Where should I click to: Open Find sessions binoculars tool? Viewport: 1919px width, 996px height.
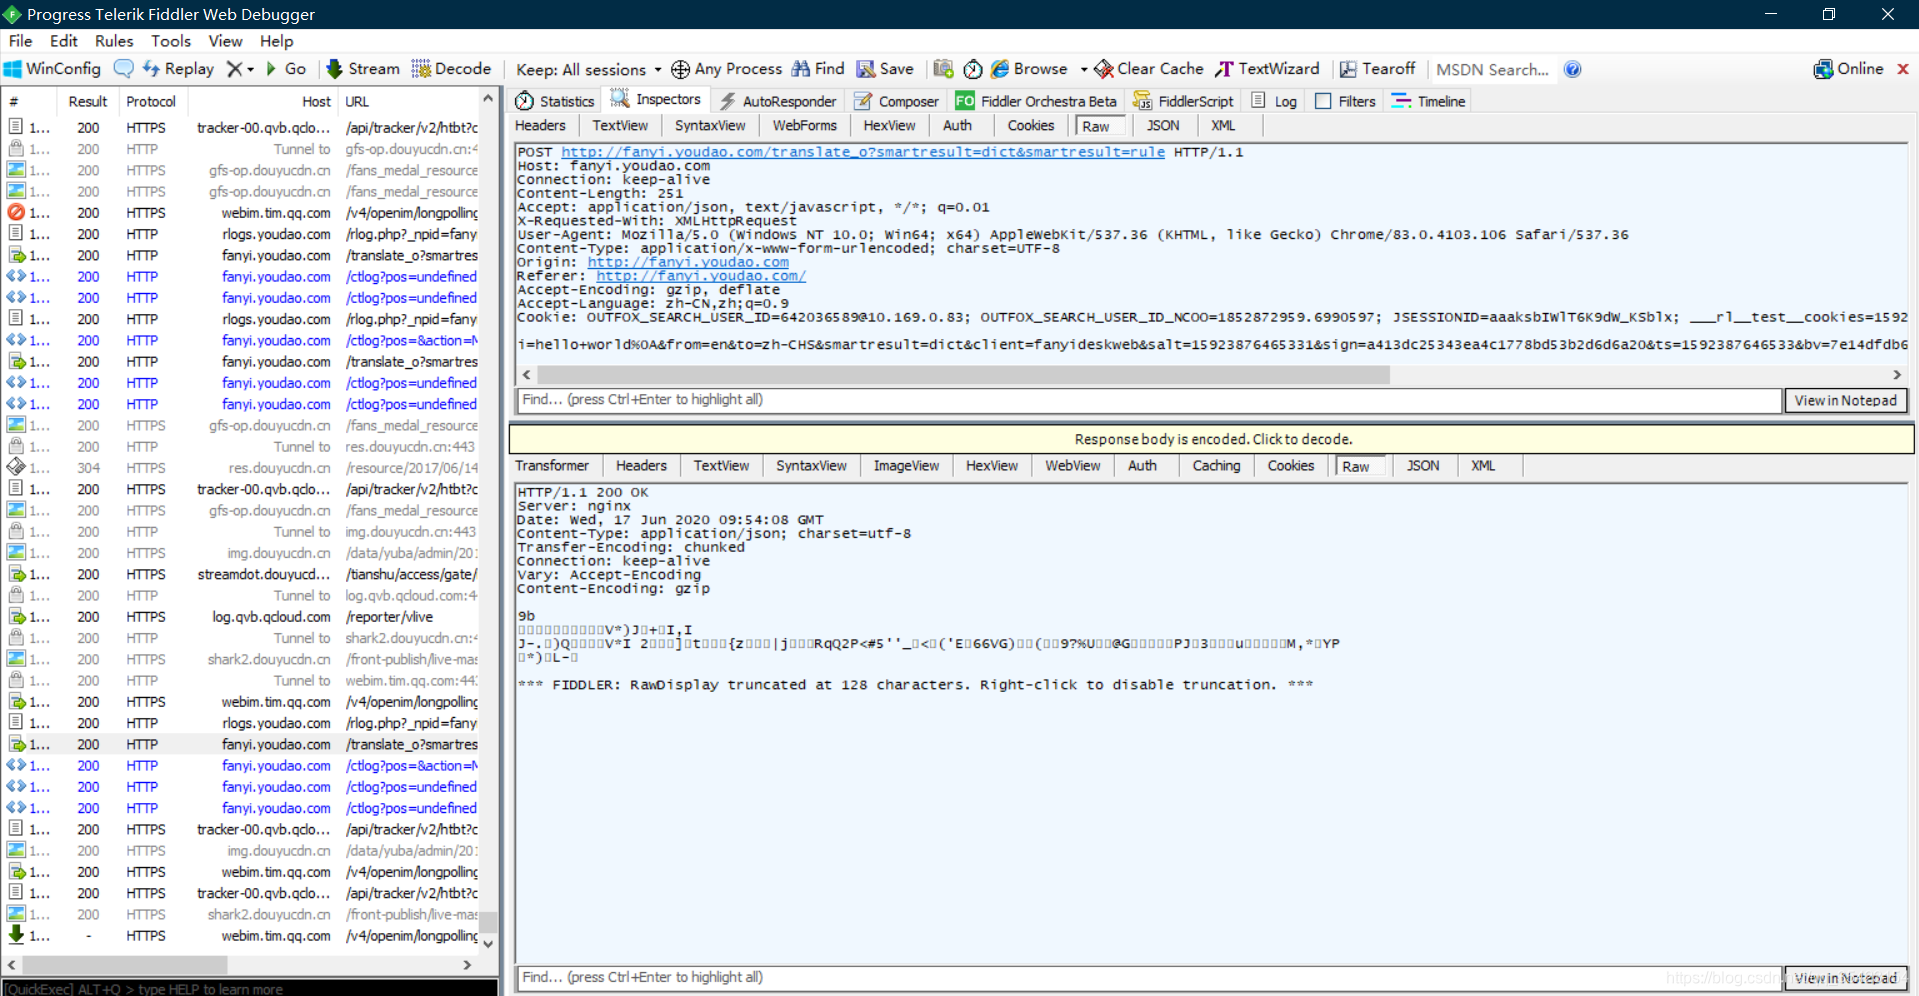click(x=818, y=69)
